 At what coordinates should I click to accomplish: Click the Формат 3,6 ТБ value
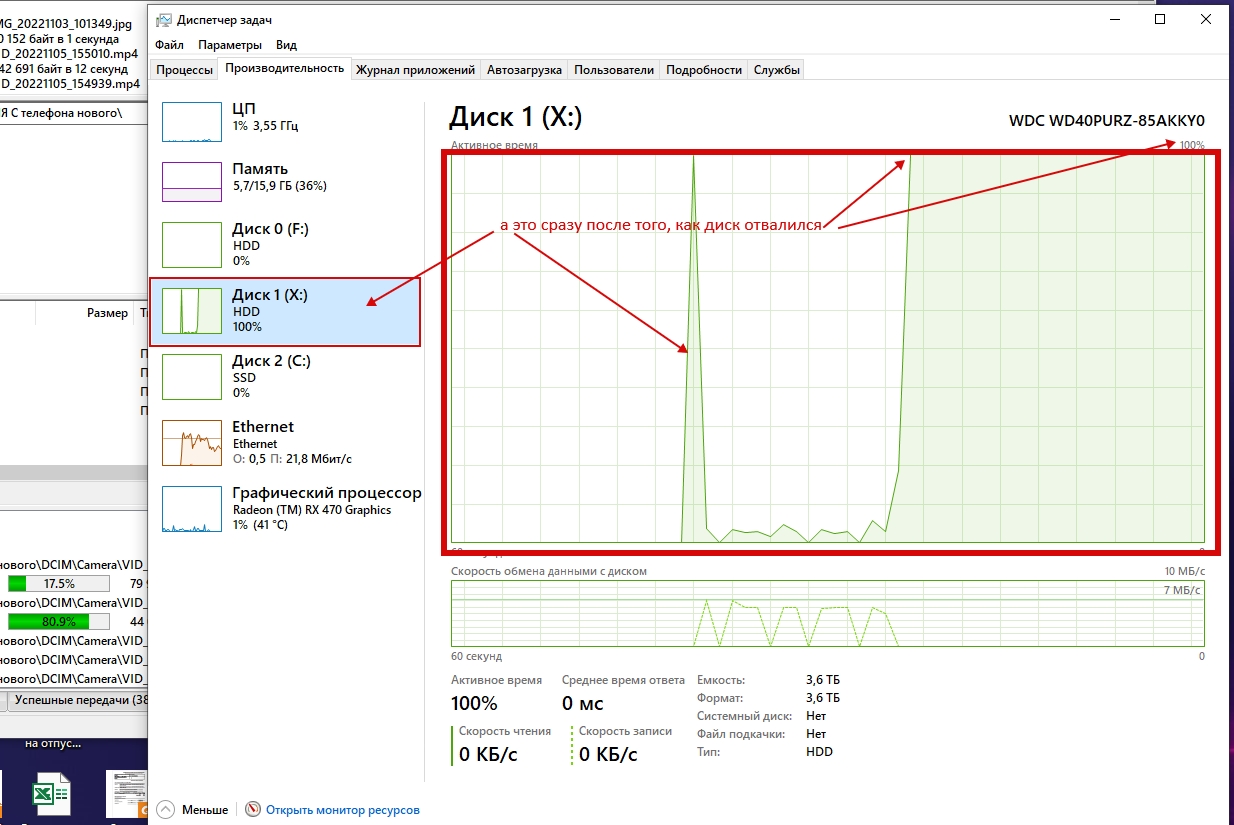point(822,698)
